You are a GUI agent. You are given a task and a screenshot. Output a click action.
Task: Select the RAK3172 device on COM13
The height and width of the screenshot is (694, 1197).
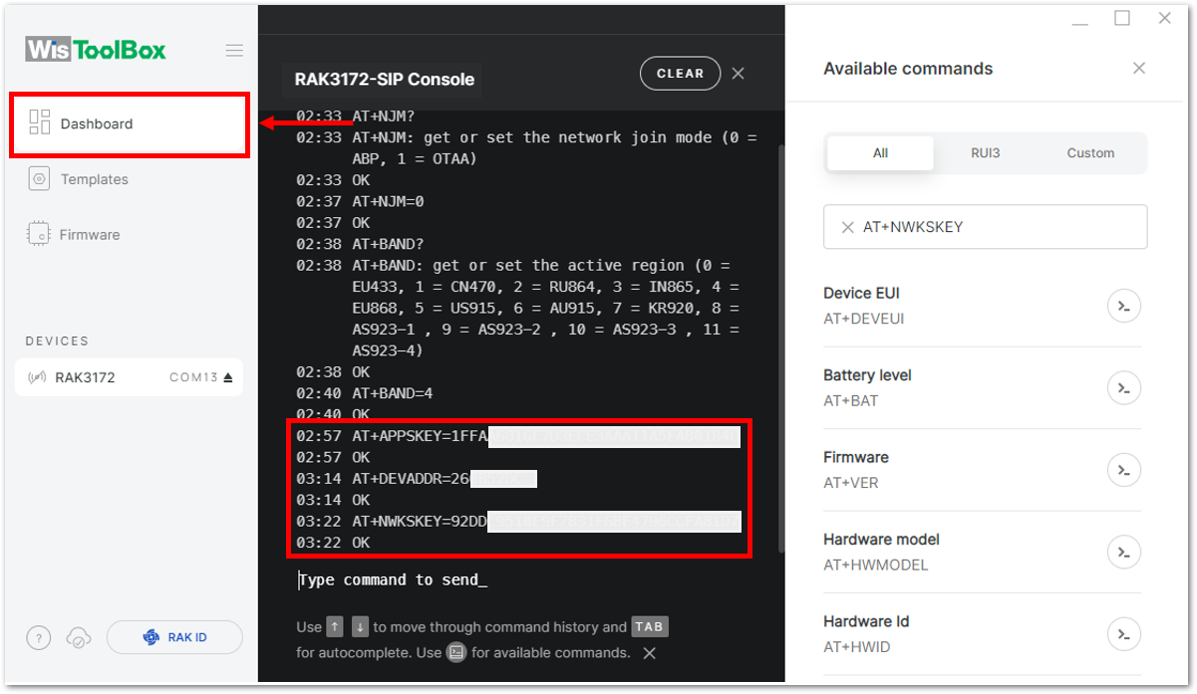point(129,377)
